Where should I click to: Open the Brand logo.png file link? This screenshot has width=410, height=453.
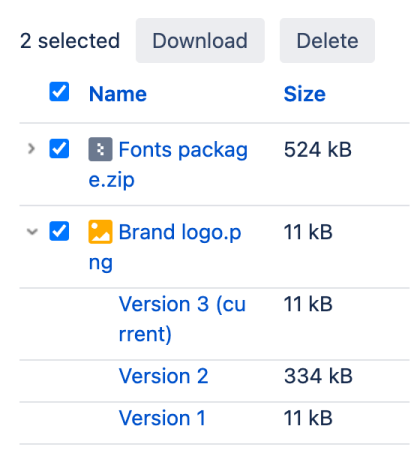tap(165, 247)
